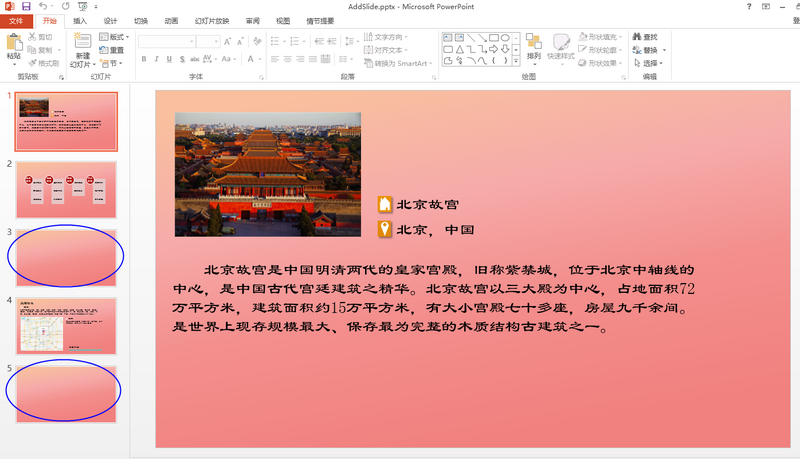The height and width of the screenshot is (459, 800).
Task: Click the Quick Styles (快速样式) button
Action: [561, 47]
